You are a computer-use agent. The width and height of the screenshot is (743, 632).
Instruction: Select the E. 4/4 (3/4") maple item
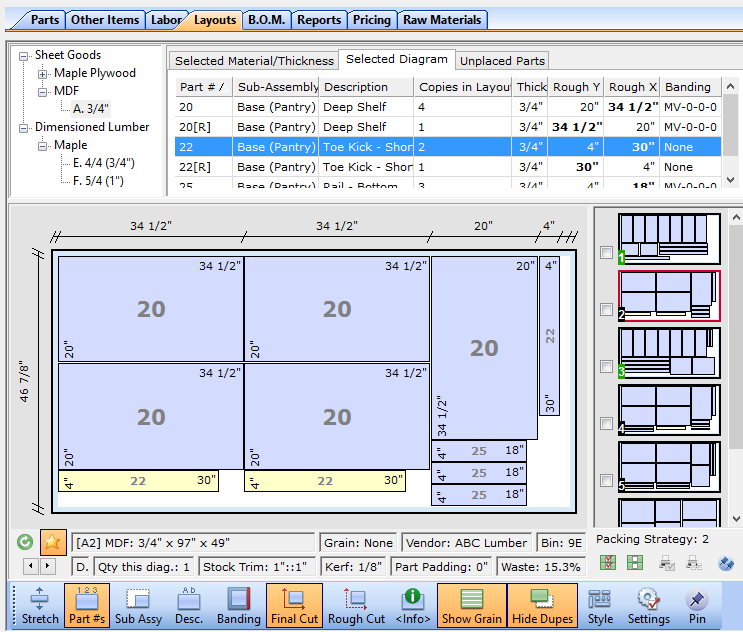104,163
